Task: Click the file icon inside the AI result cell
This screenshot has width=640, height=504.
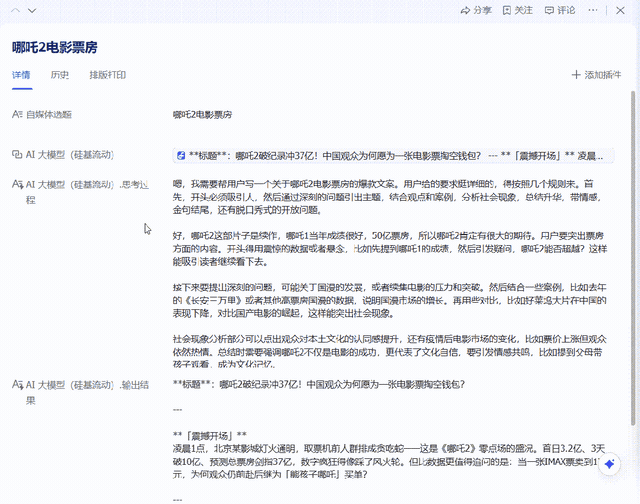Action: point(181,155)
